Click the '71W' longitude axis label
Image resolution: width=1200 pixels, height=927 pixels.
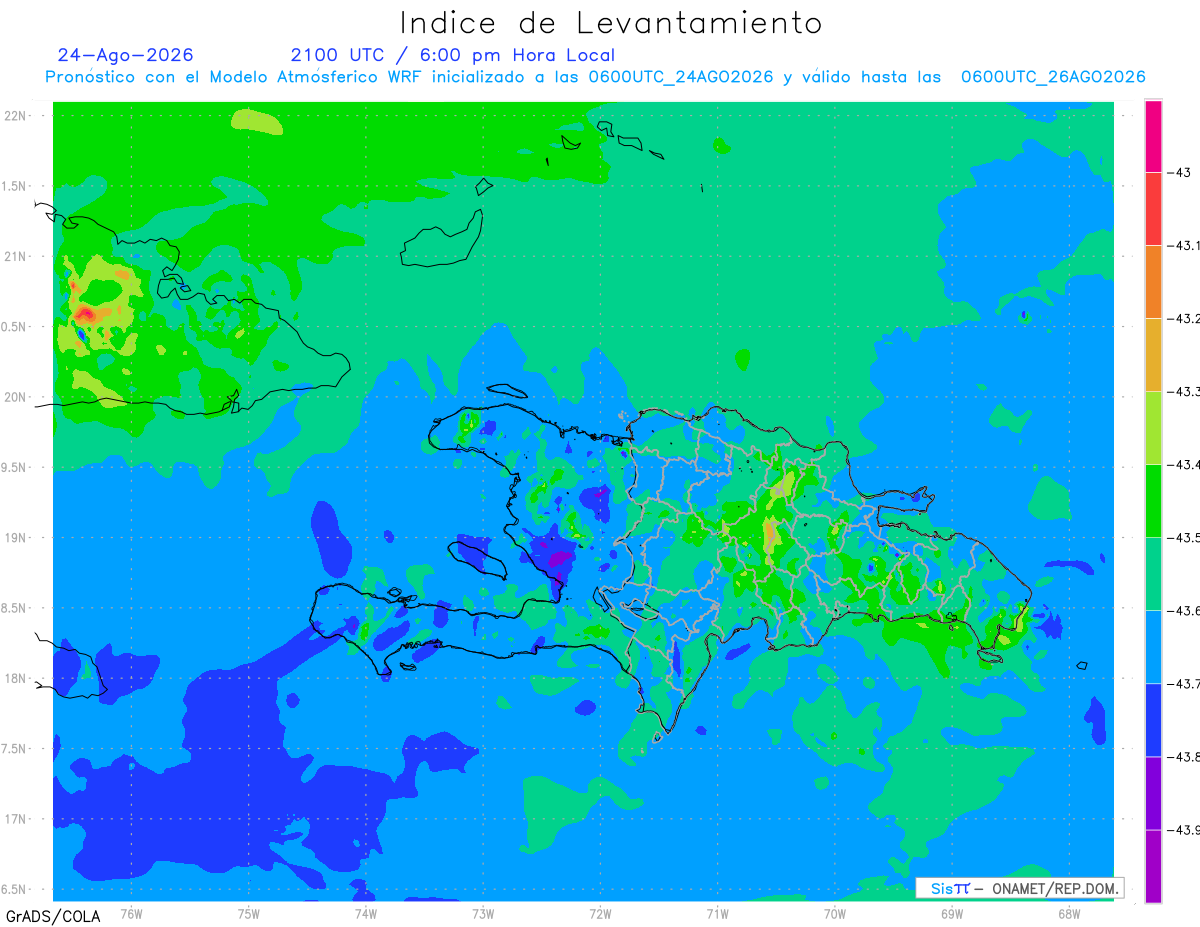(x=717, y=915)
